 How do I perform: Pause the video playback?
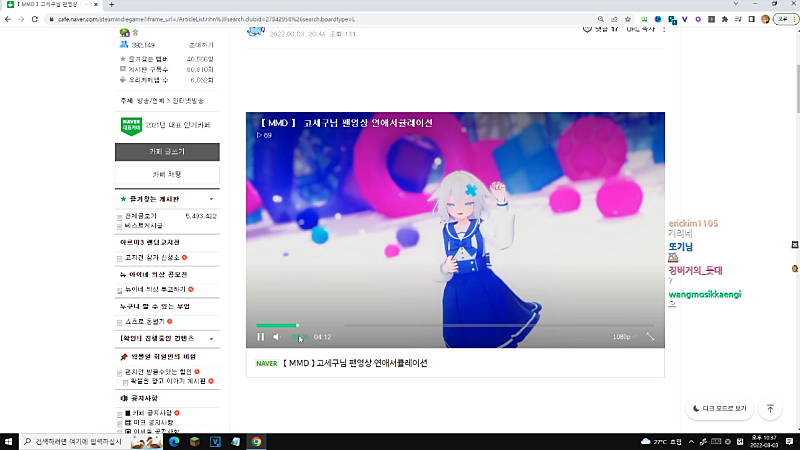tap(261, 337)
